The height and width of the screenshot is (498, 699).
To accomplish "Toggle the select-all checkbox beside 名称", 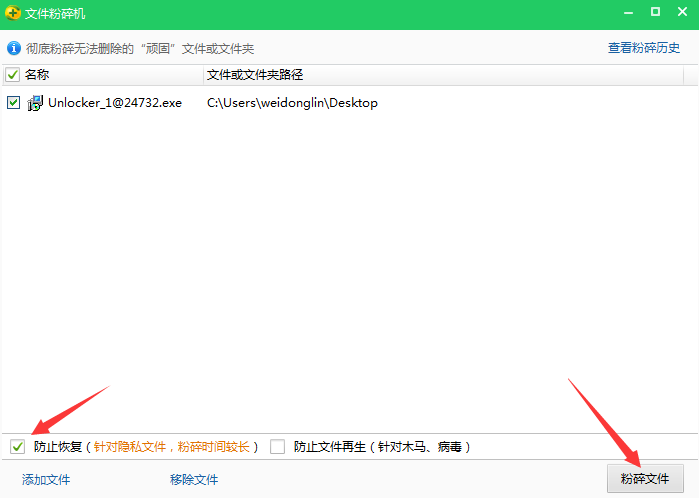I will click(12, 74).
